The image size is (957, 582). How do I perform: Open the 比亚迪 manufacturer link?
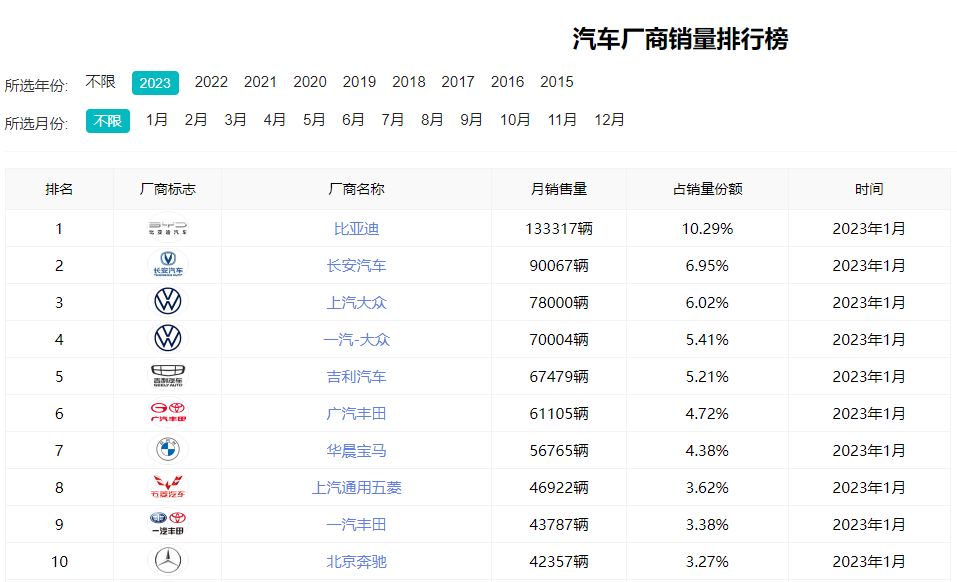356,229
